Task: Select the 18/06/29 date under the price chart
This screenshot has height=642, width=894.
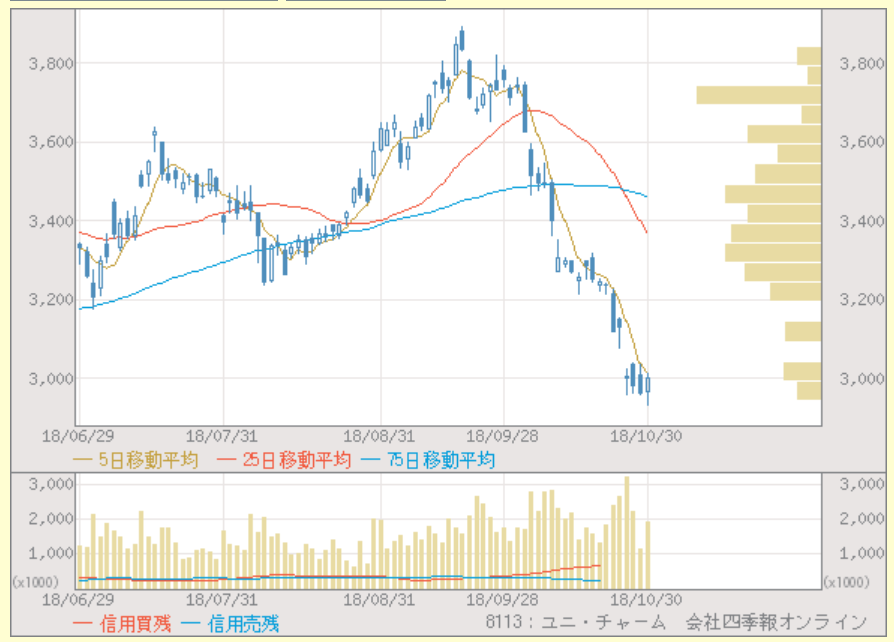Action: (x=77, y=436)
